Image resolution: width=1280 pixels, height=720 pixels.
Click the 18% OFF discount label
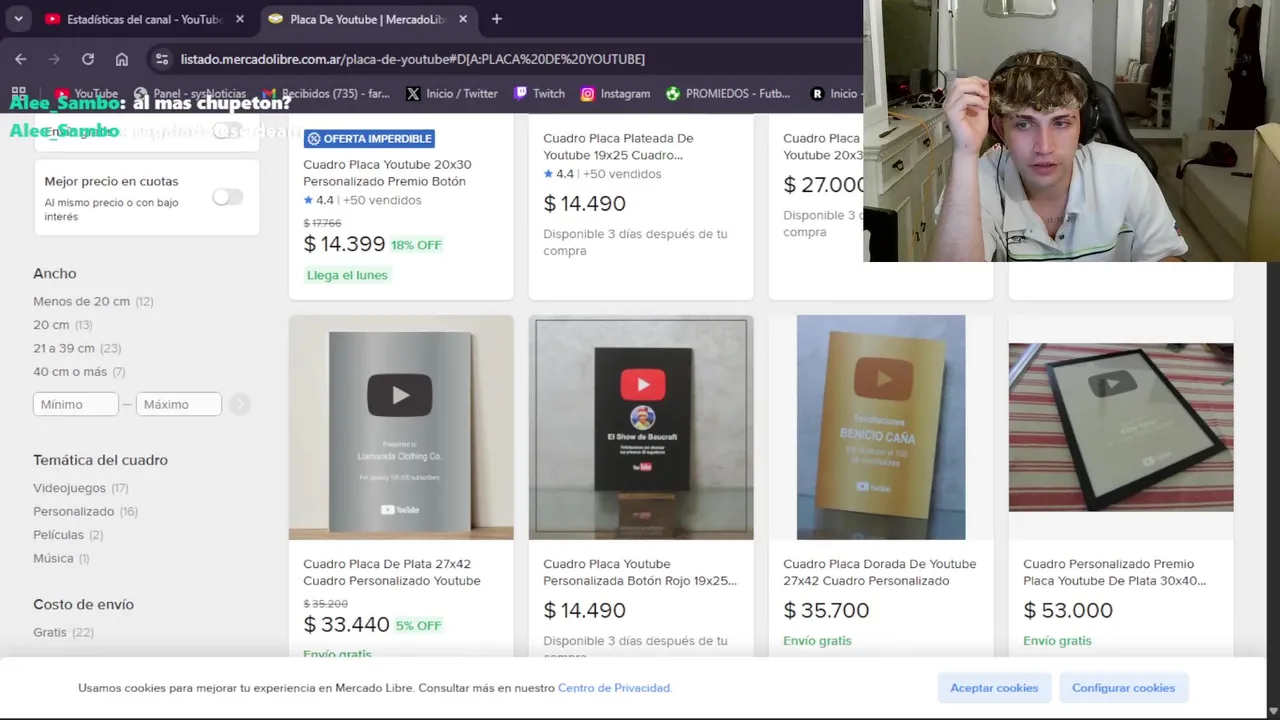416,245
